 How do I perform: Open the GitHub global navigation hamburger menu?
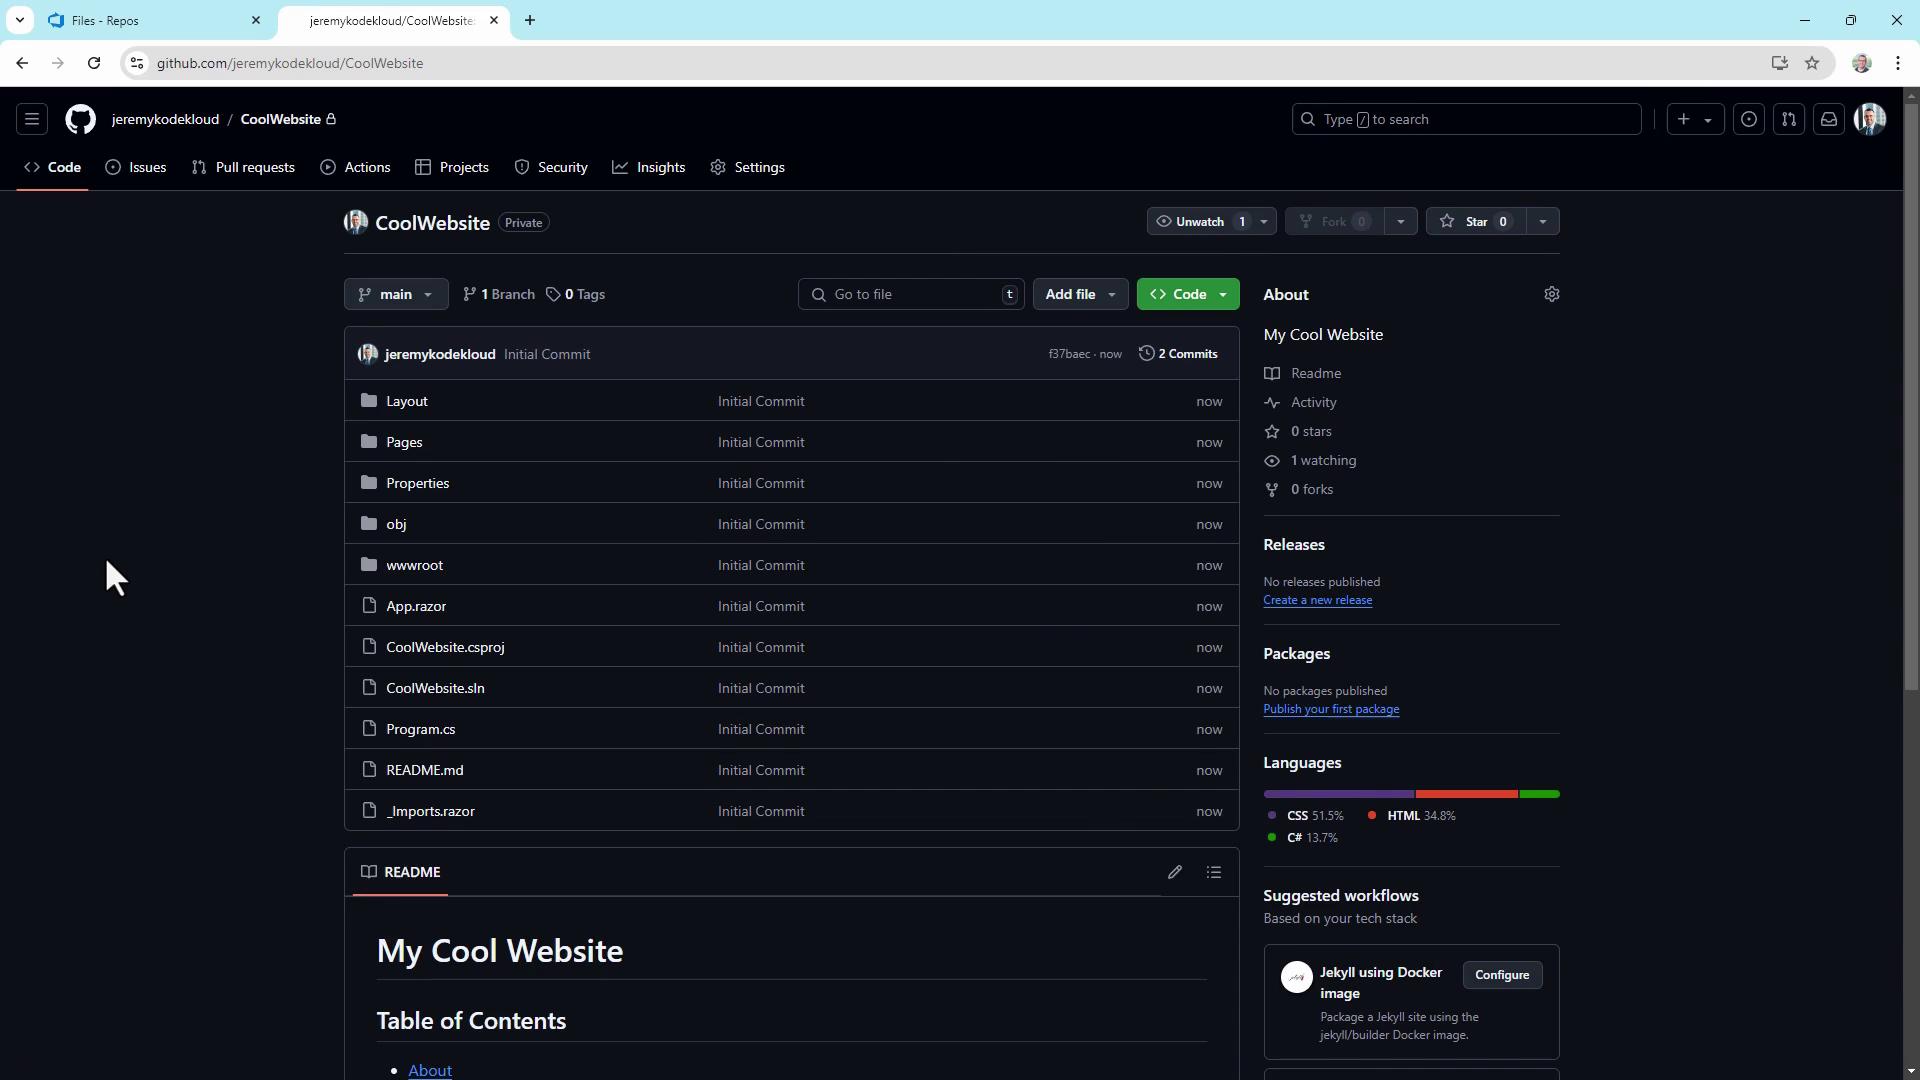pos(32,119)
